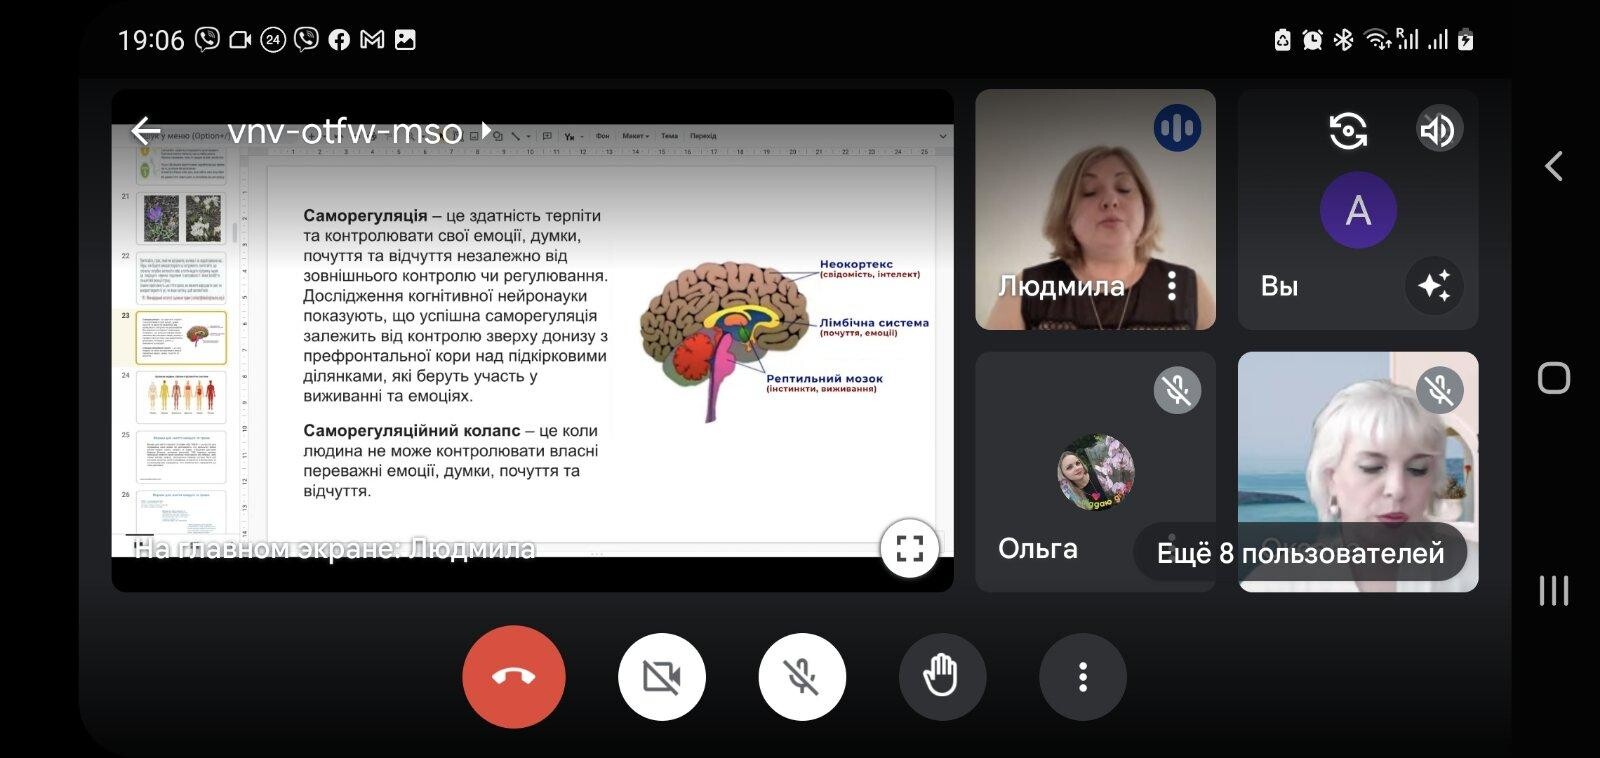Open the 'Перехід' option in presentation toolbar
Image resolution: width=1600 pixels, height=758 pixels.
pyautogui.click(x=703, y=136)
